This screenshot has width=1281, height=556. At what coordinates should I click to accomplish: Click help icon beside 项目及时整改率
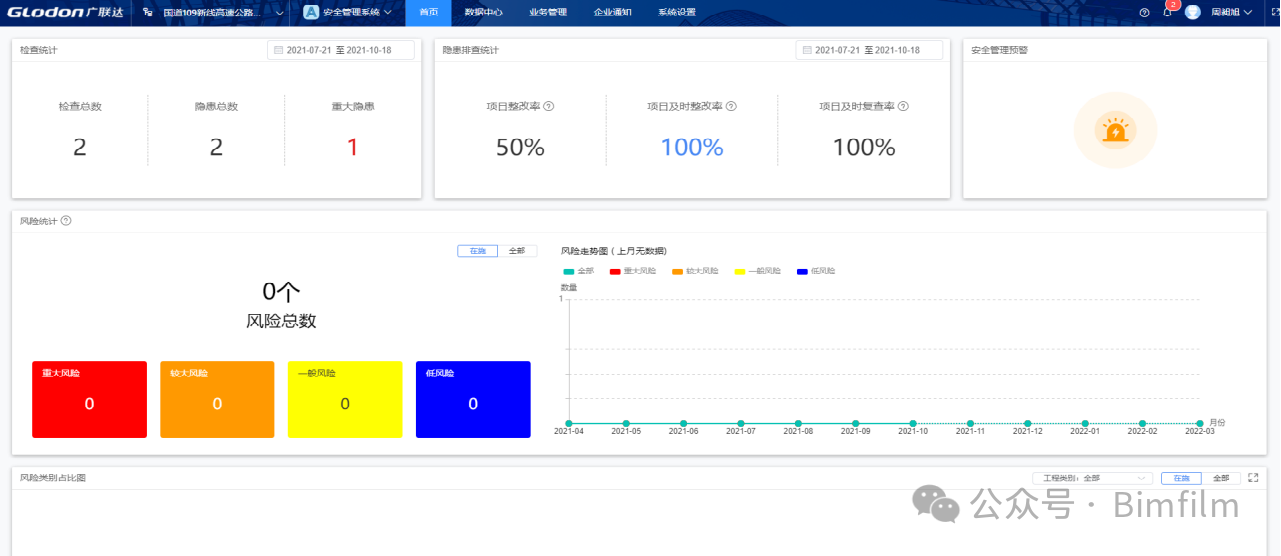coord(731,106)
